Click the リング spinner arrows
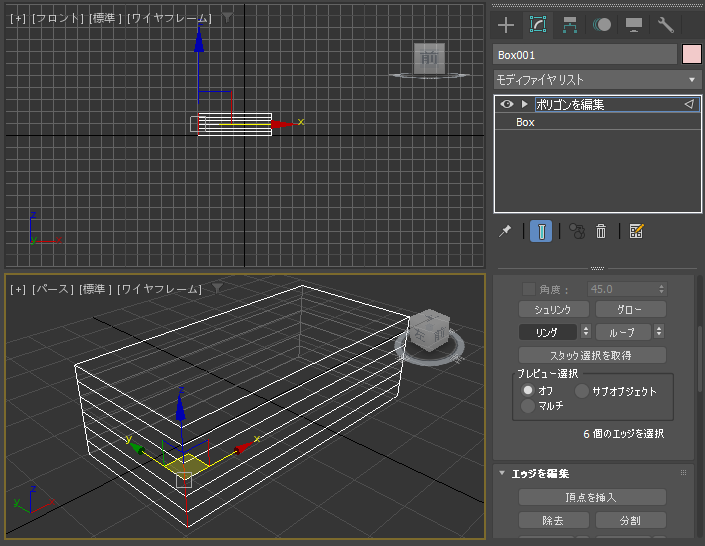Screen dimensions: 705x546 click(585, 332)
